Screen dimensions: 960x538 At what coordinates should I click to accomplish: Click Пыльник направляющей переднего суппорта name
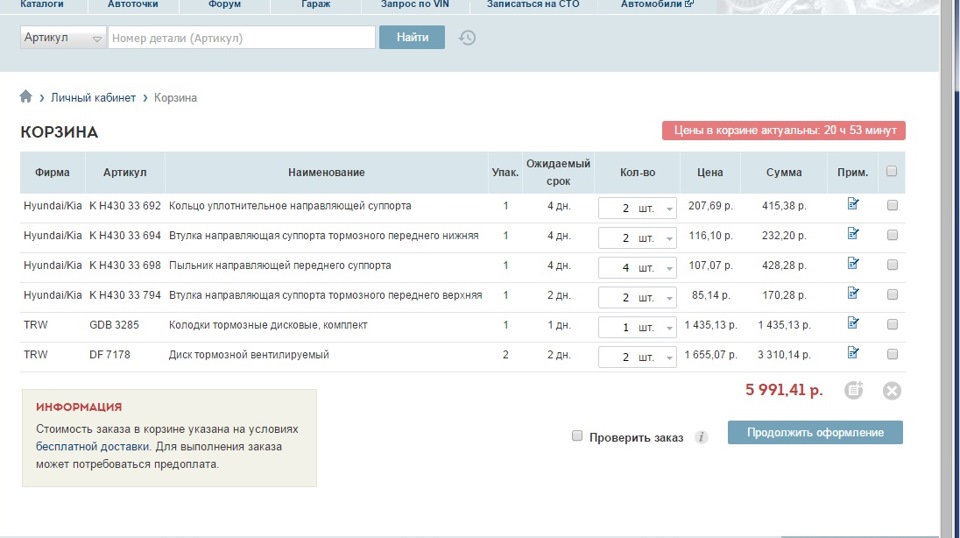(280, 266)
